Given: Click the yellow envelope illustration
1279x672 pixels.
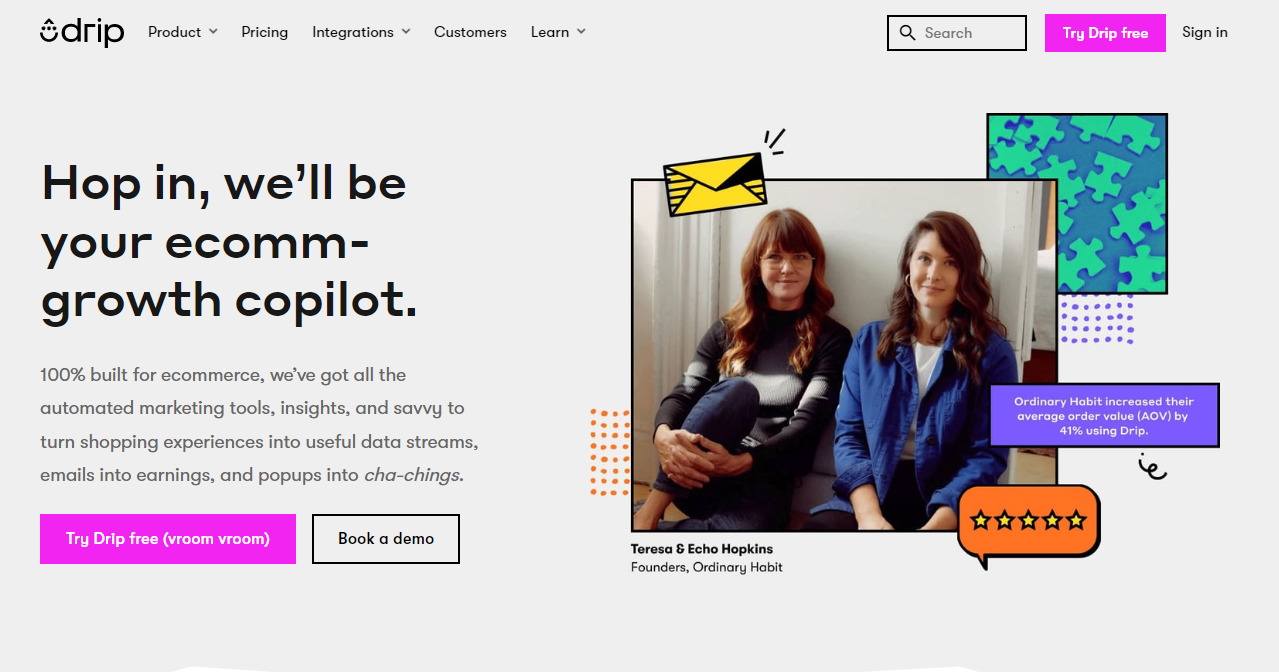Looking at the screenshot, I should pos(715,184).
